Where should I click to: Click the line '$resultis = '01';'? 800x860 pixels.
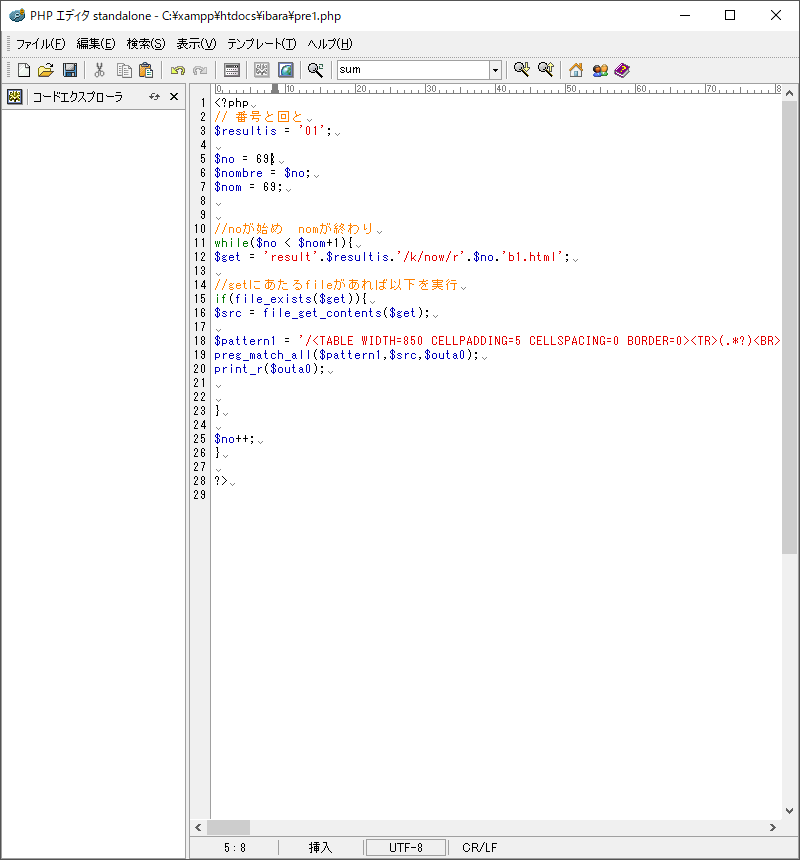[x=273, y=131]
